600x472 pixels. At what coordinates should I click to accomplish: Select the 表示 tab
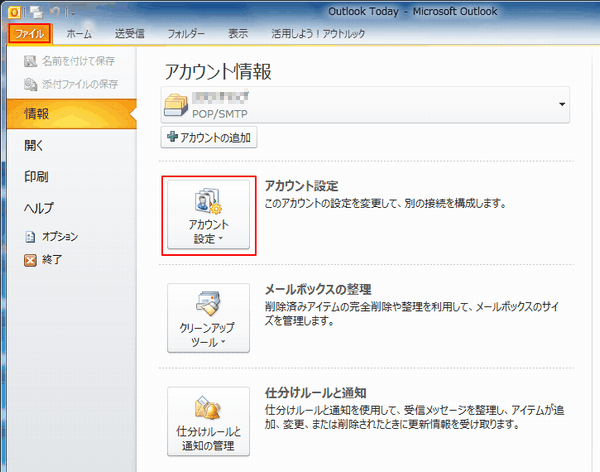pos(238,34)
